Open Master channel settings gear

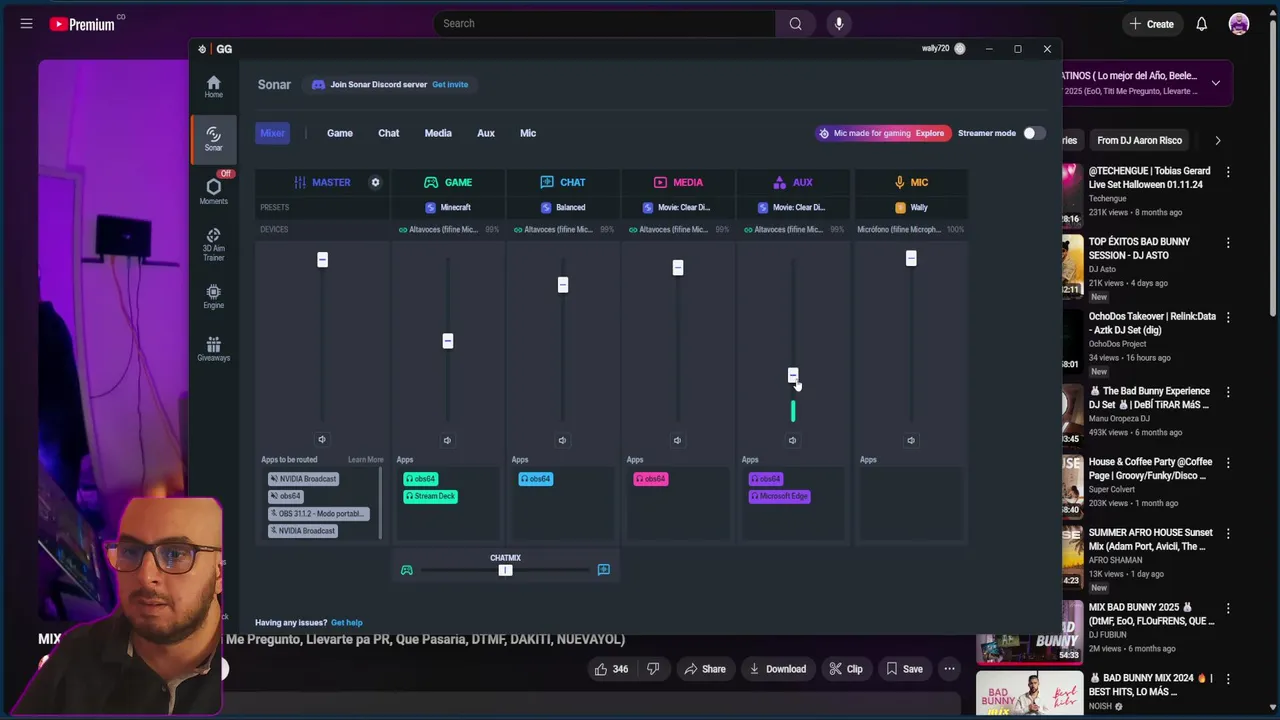tap(375, 182)
